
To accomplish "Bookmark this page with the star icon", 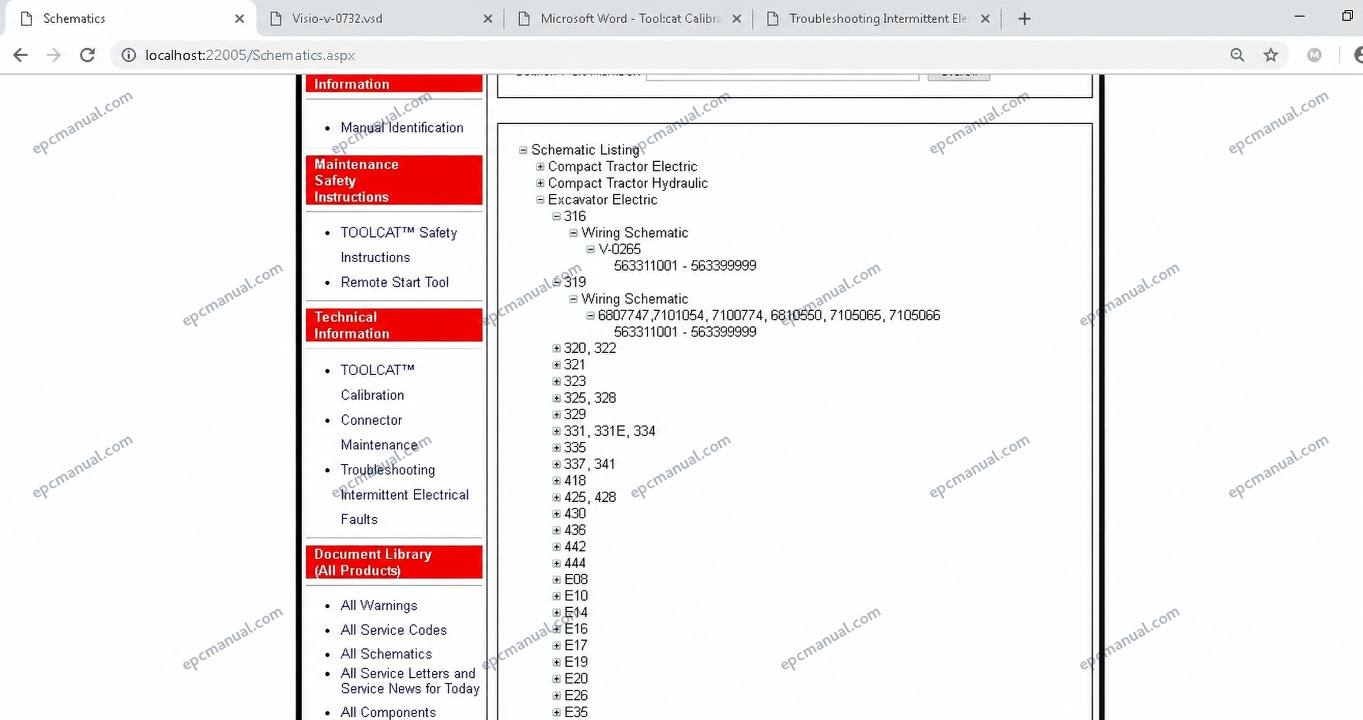I will (x=1271, y=55).
